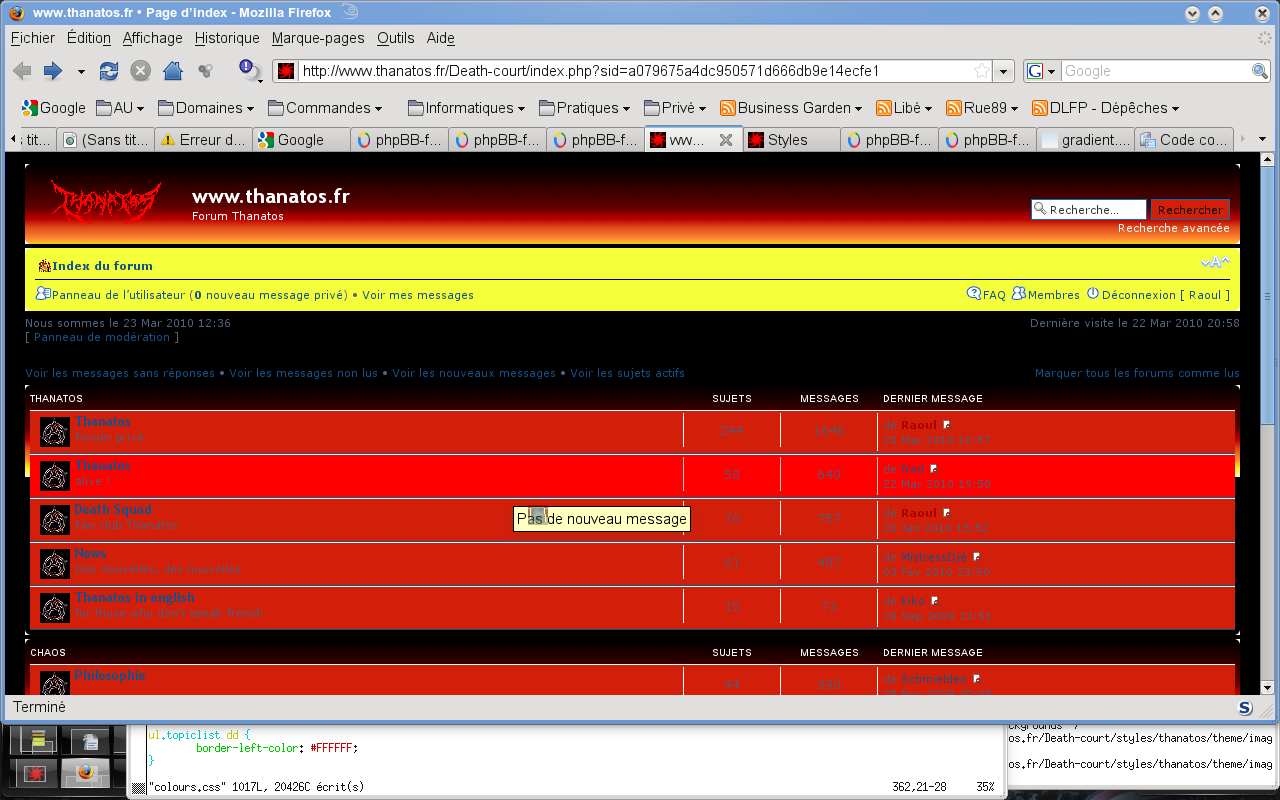Screen dimensions: 1280x800
Task: Expand the Privé bookmarks folder
Action: (675, 108)
